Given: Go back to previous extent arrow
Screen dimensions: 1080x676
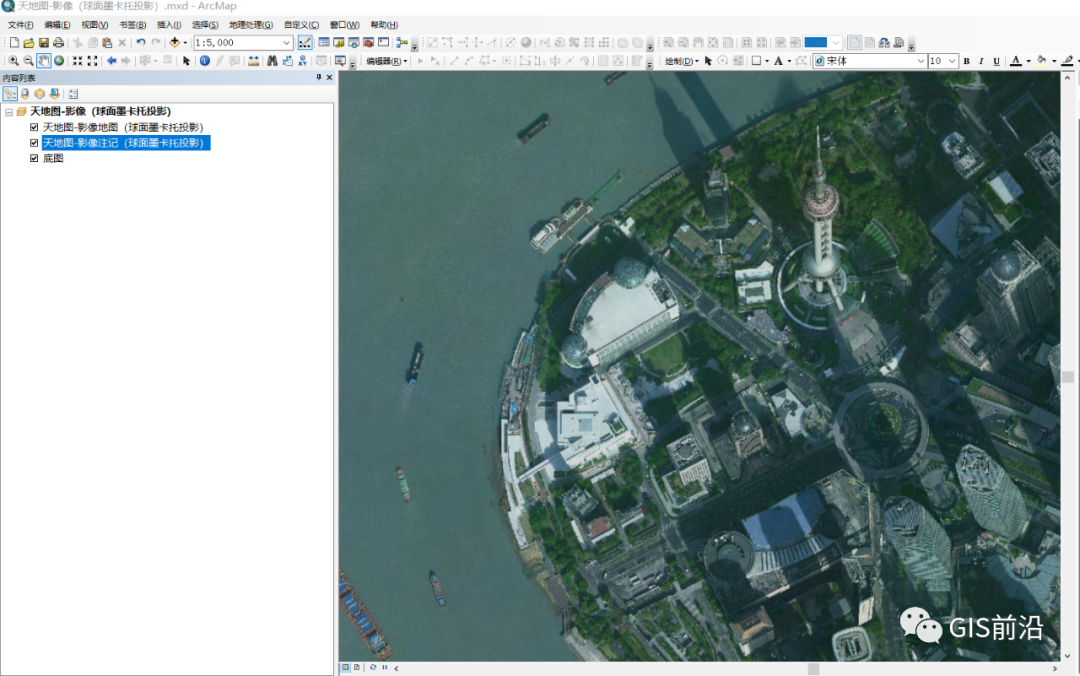Looking at the screenshot, I should (x=111, y=61).
